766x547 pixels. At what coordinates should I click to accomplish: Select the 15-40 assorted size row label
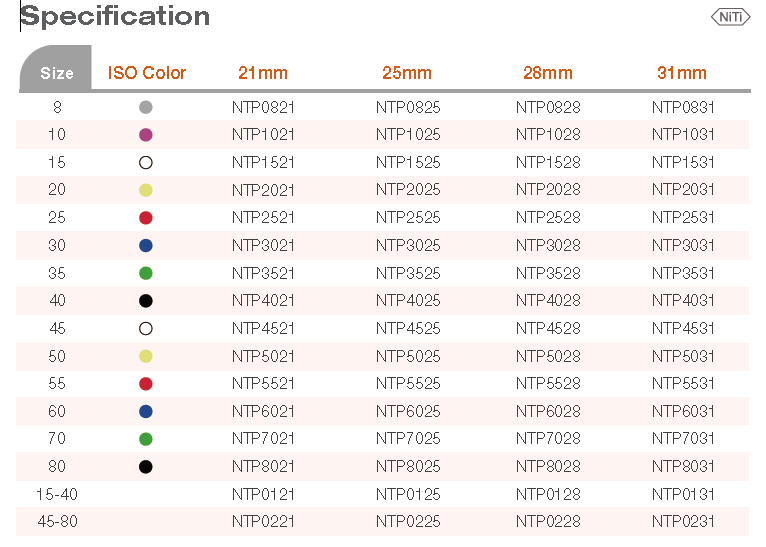tap(57, 494)
